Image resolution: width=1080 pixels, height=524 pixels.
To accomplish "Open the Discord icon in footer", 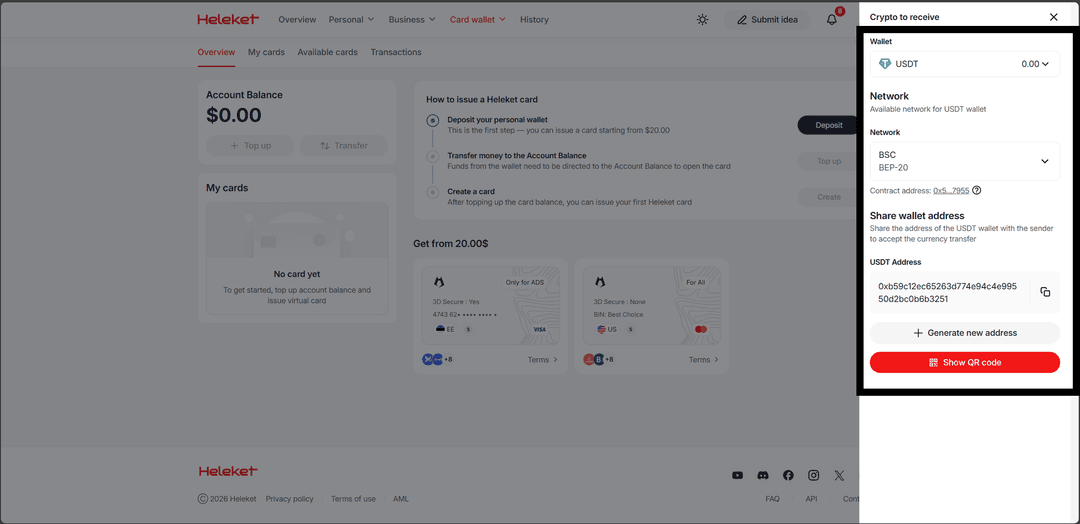I will click(763, 476).
